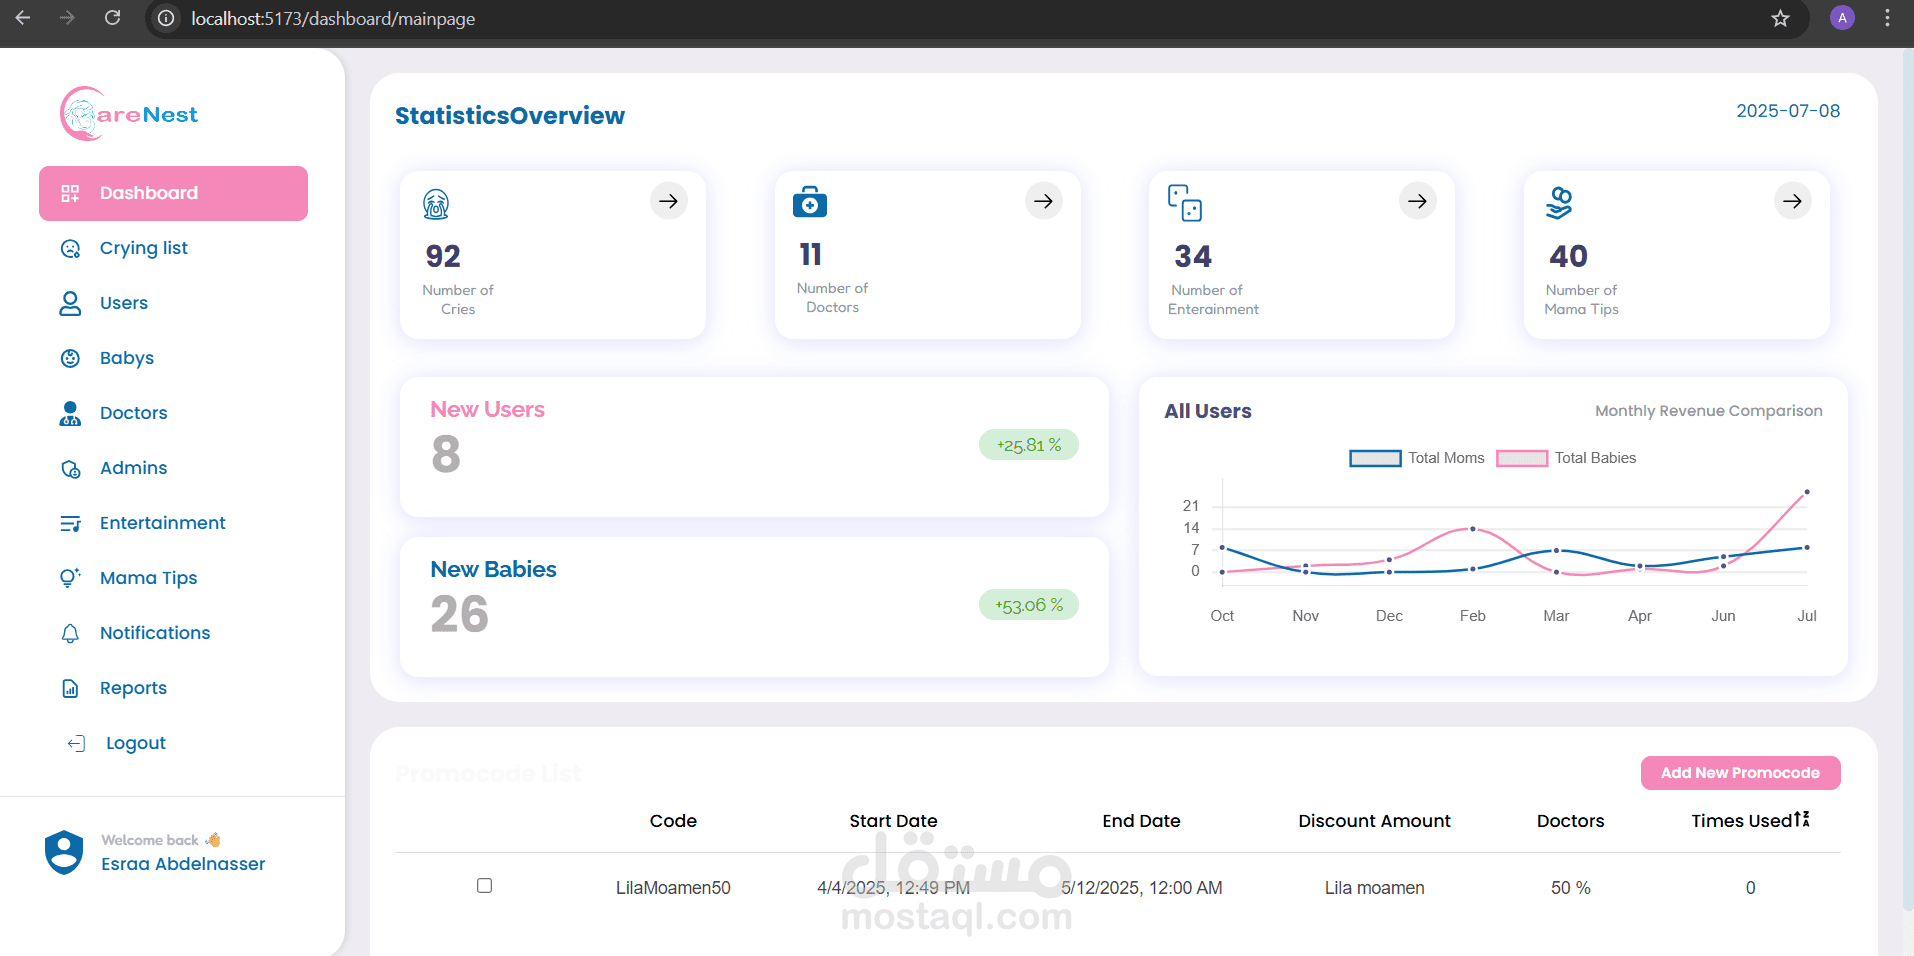The image size is (1914, 956).
Task: Click the crying baby icon in the Cries card
Action: (436, 204)
